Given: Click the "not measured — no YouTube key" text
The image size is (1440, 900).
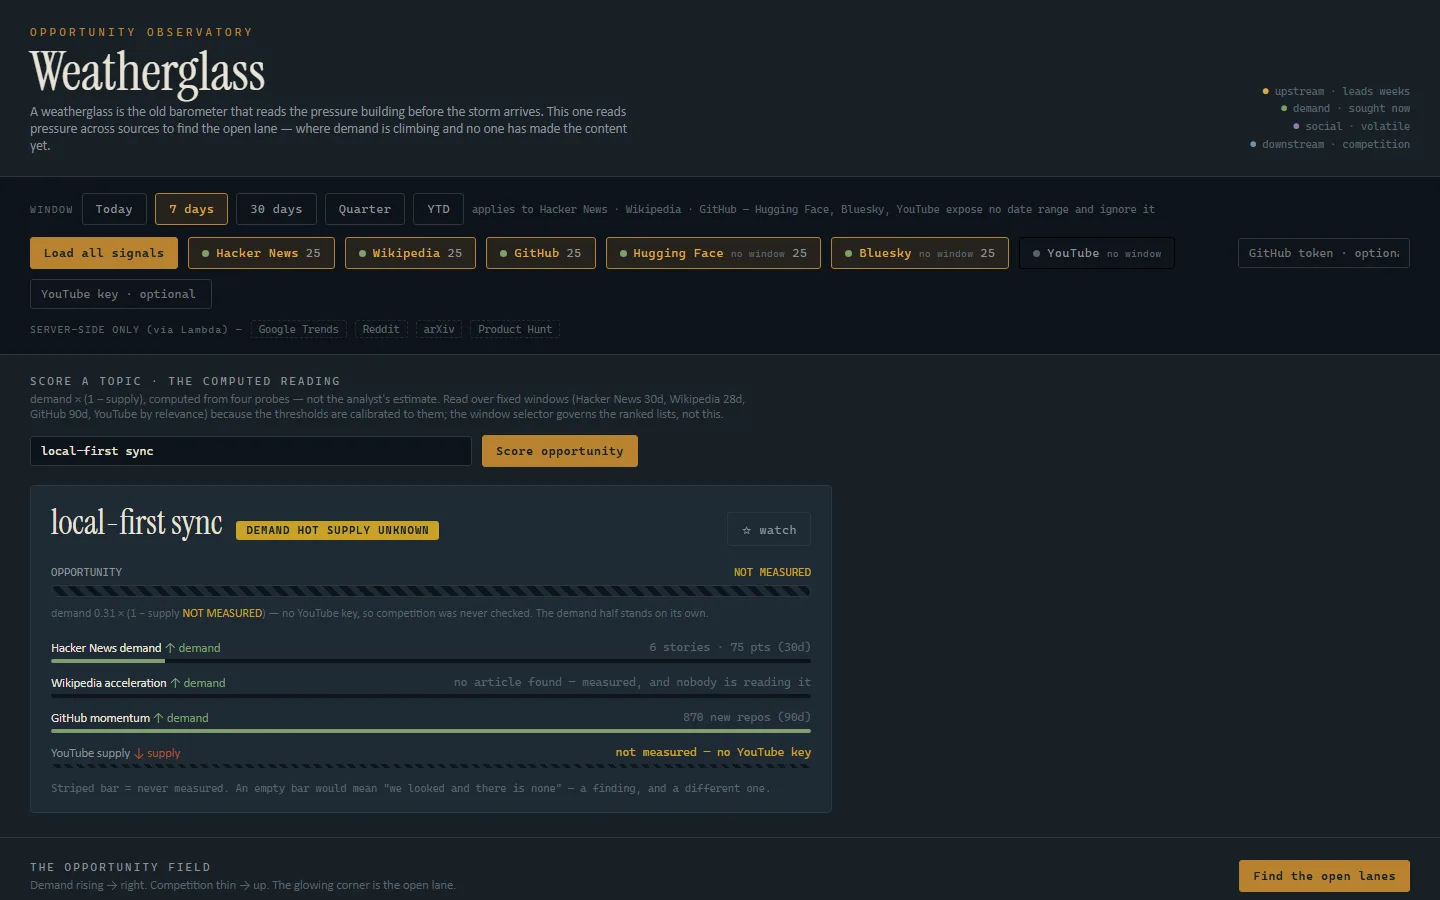Looking at the screenshot, I should coord(713,752).
